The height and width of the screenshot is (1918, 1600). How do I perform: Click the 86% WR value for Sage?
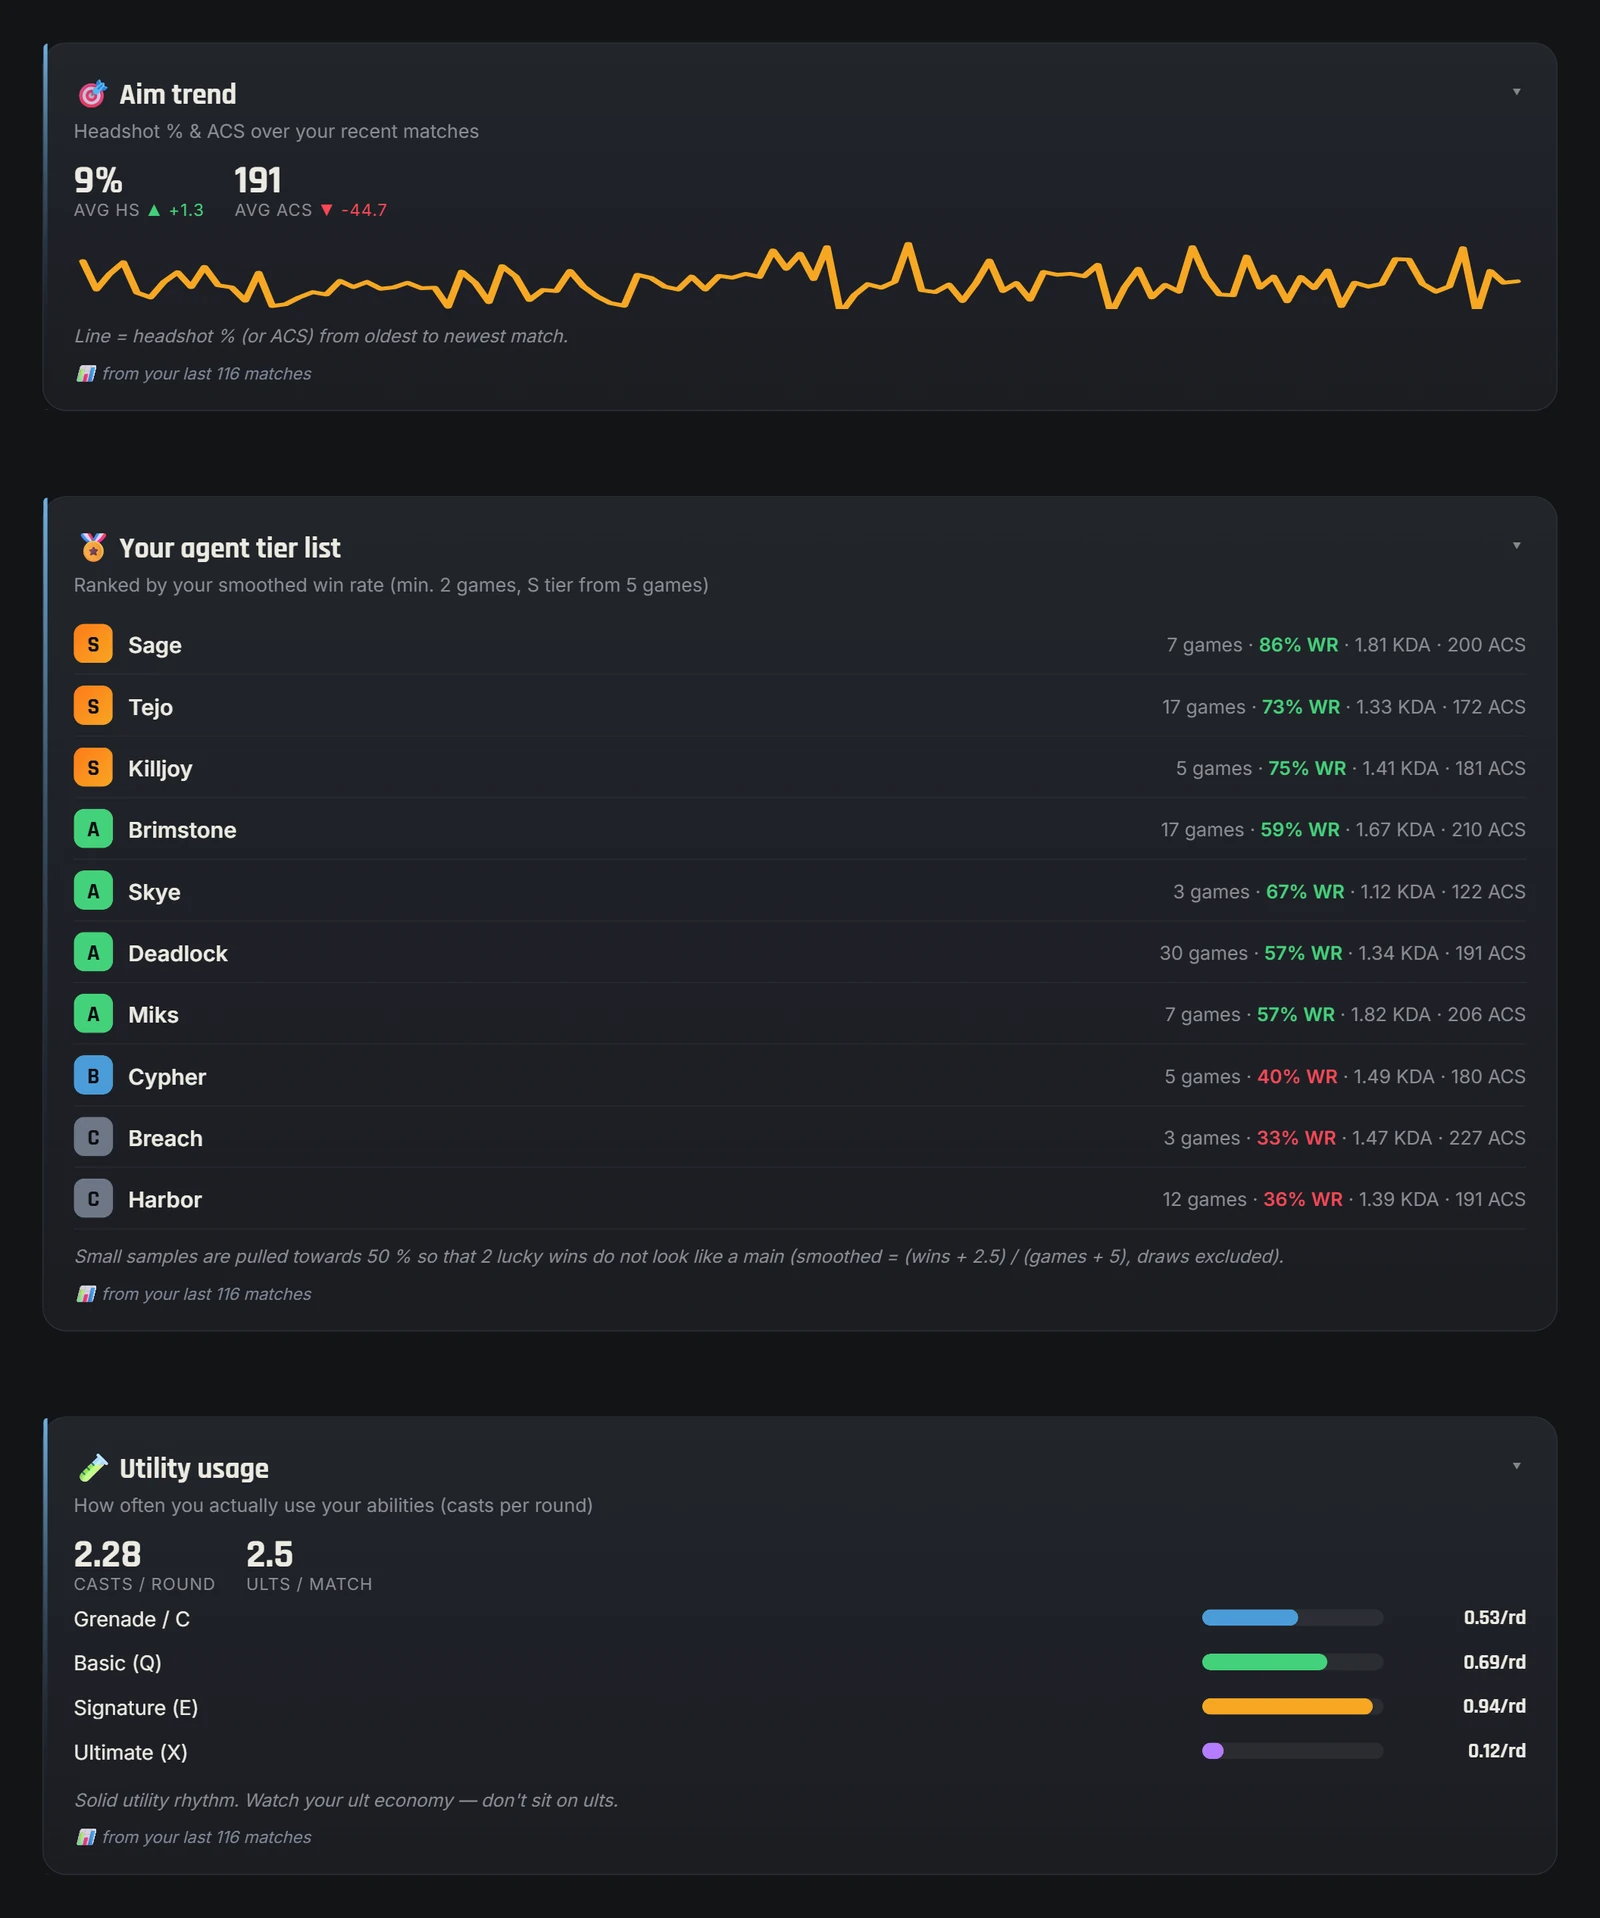pos(1298,645)
